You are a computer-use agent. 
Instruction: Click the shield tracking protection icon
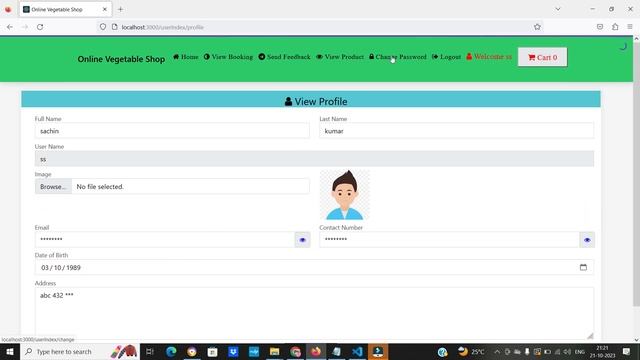coord(103,27)
